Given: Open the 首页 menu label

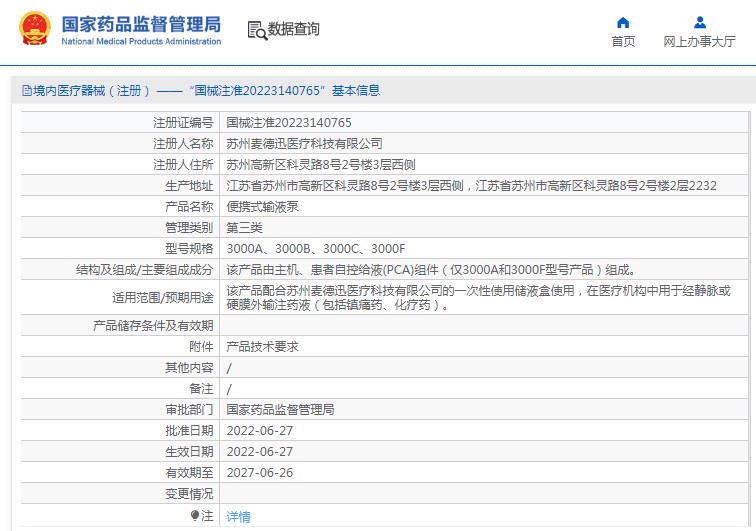Looking at the screenshot, I should [x=623, y=41].
